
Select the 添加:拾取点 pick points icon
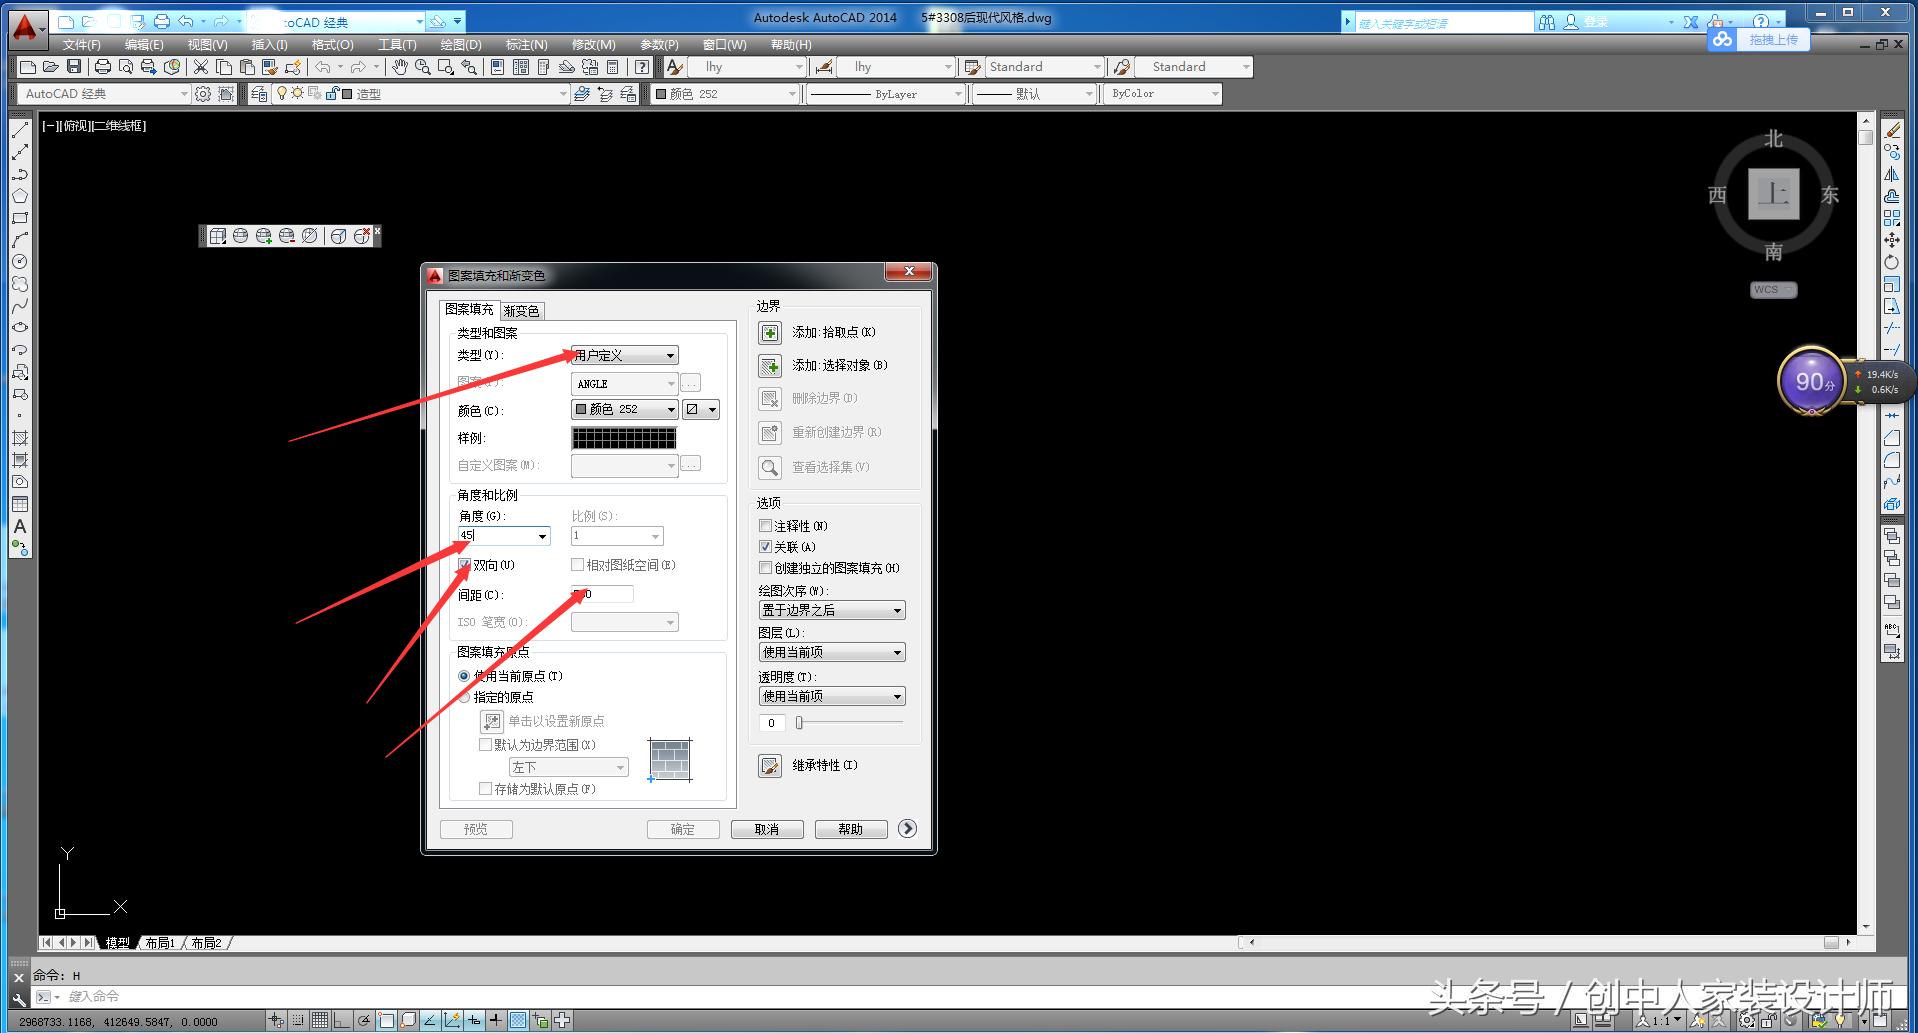pyautogui.click(x=770, y=332)
